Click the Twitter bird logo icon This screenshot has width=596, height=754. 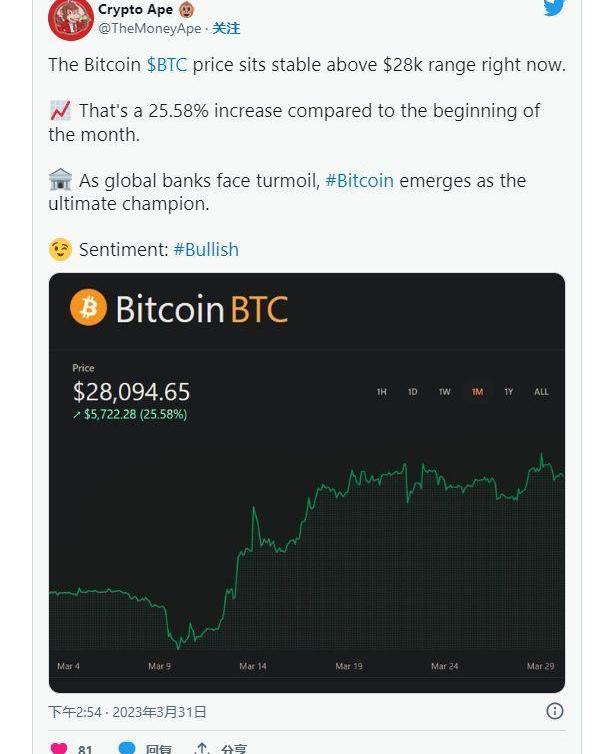554,8
